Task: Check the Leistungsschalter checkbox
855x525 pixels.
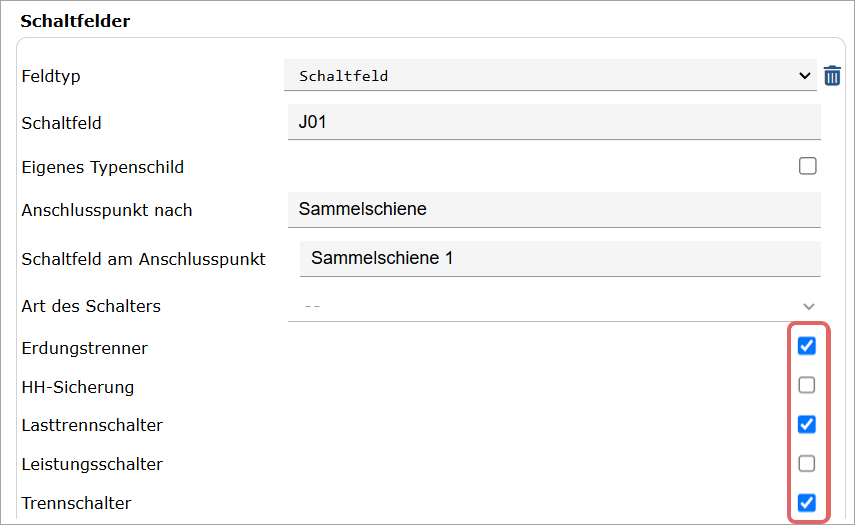Action: pyautogui.click(x=807, y=463)
